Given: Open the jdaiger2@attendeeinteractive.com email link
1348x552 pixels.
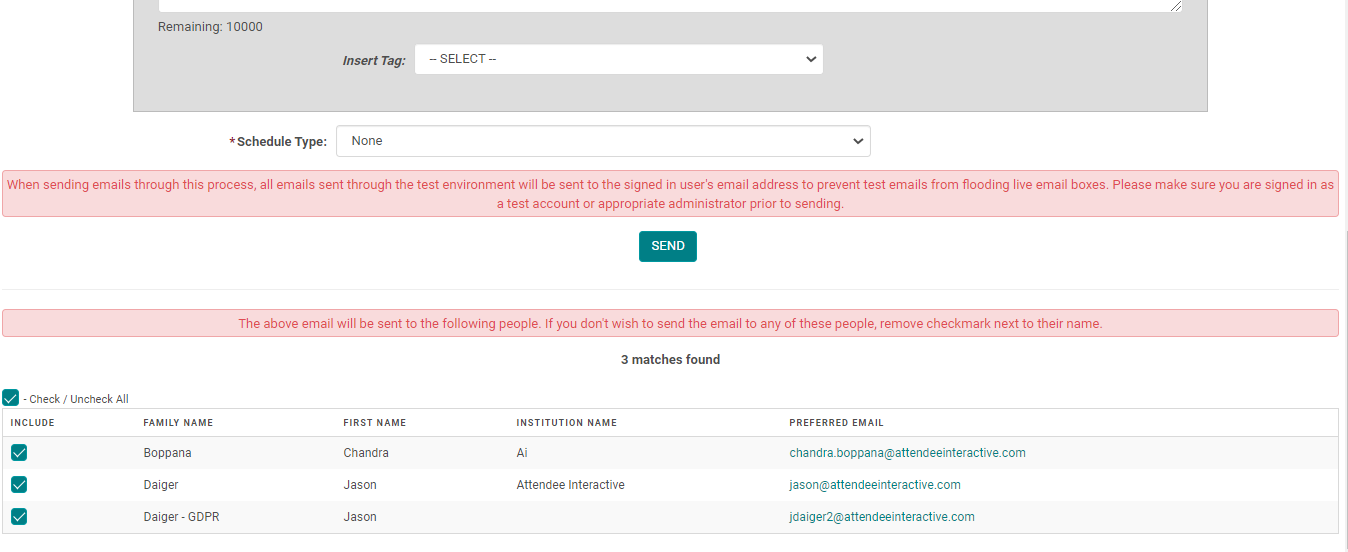Looking at the screenshot, I should click(x=881, y=517).
